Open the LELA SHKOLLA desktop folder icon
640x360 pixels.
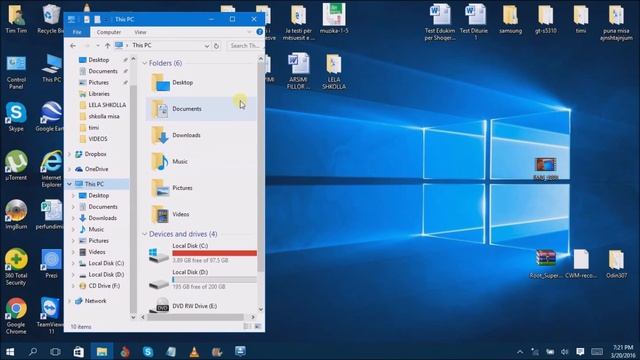click(333, 71)
